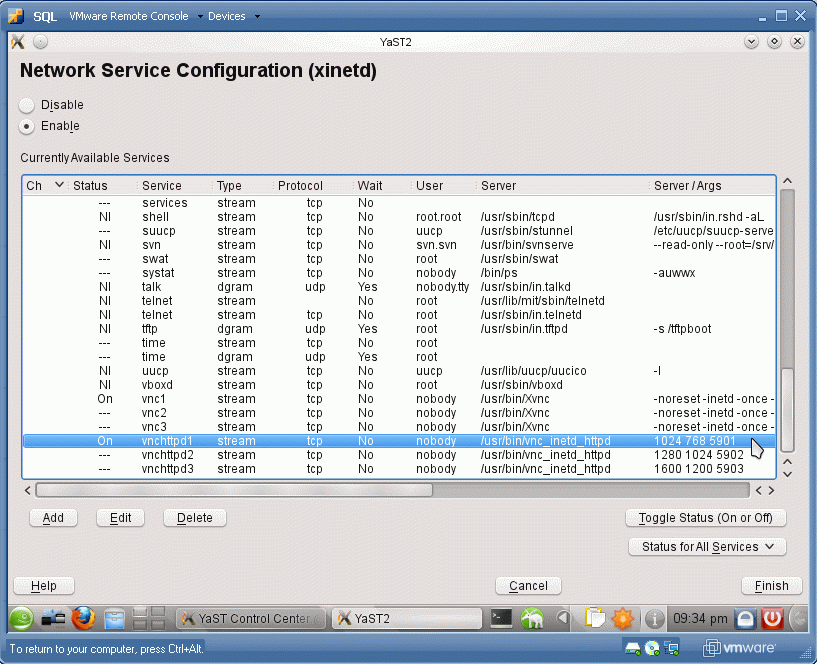Click the Cancel button
Screen dimensions: 817x664
[528, 586]
